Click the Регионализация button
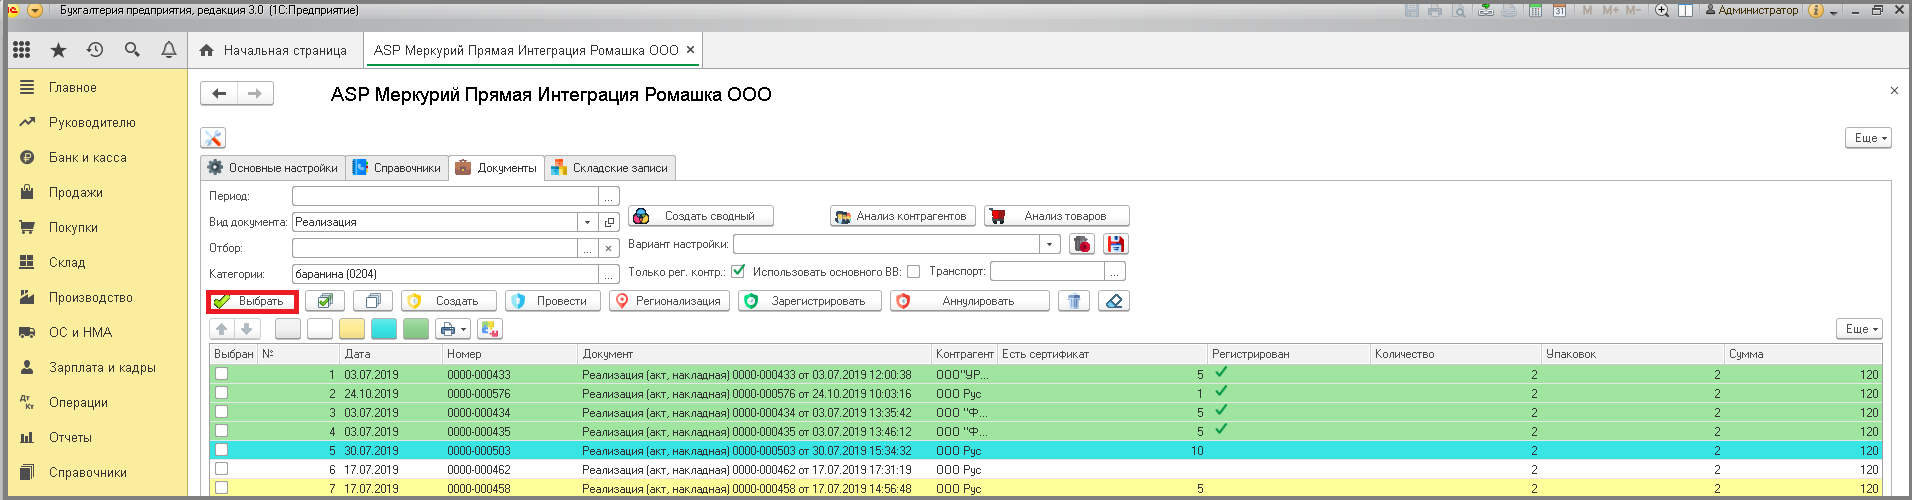 click(669, 301)
